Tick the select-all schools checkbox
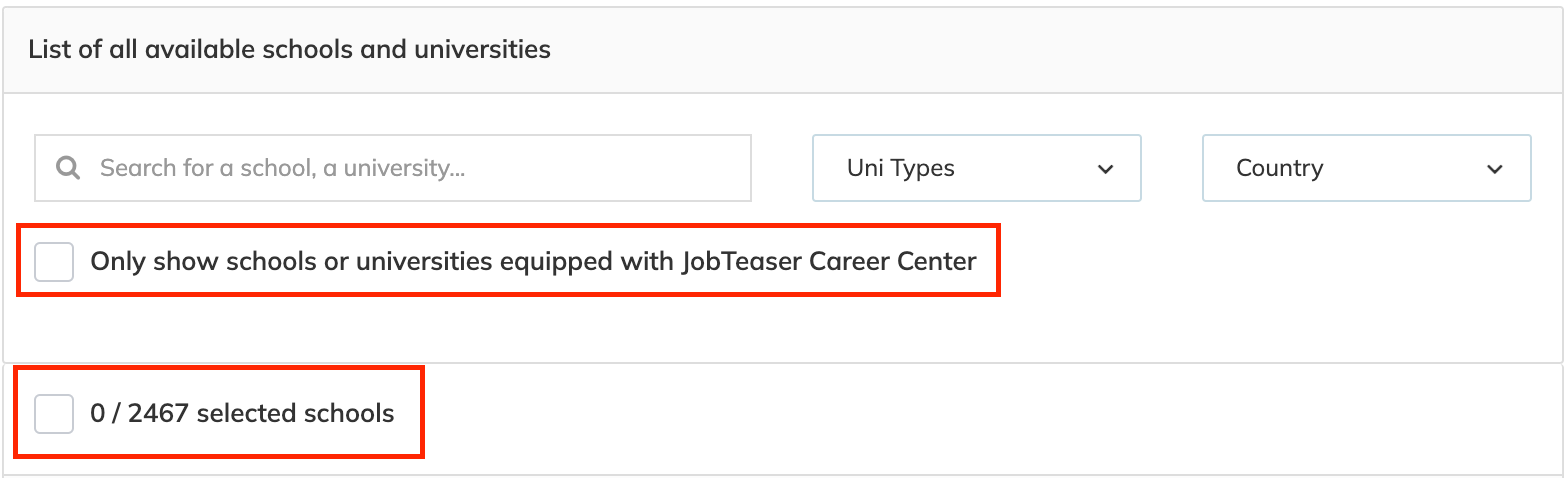Image resolution: width=1568 pixels, height=478 pixels. coord(54,413)
